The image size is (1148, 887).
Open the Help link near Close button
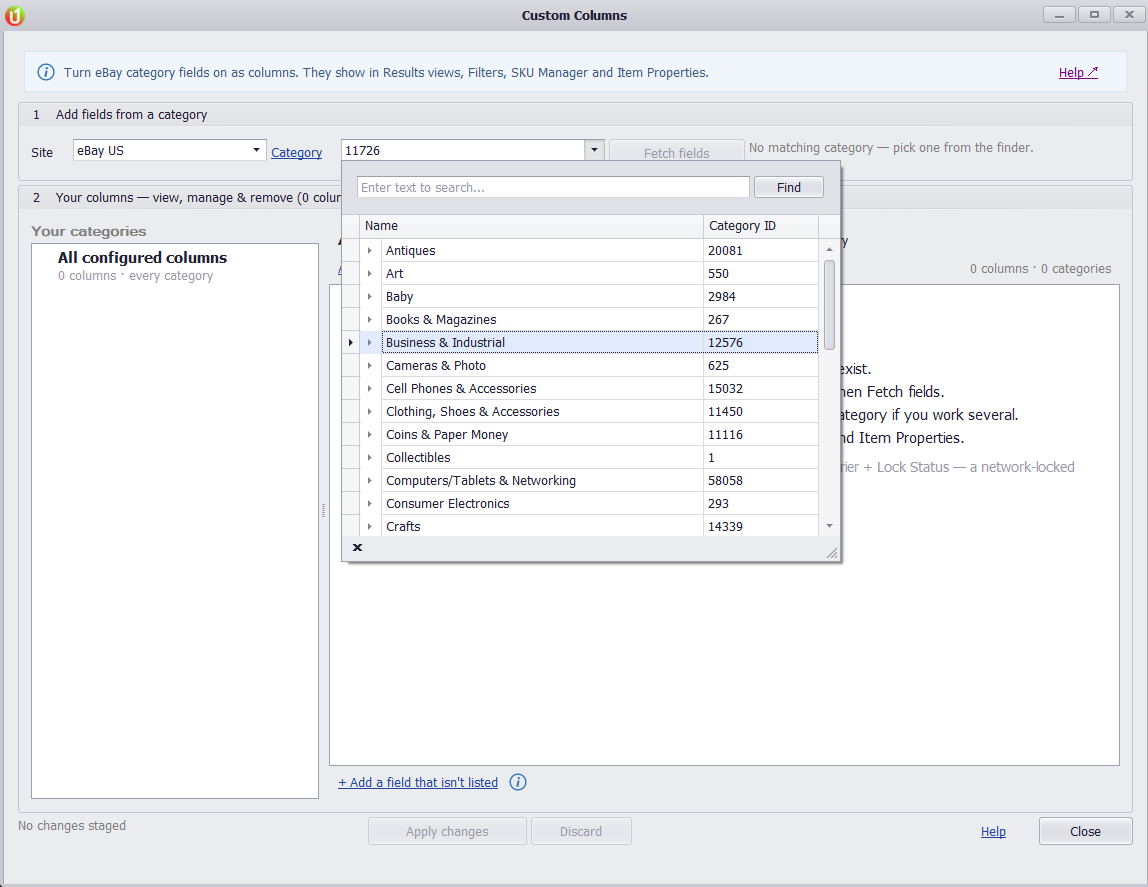tap(993, 831)
